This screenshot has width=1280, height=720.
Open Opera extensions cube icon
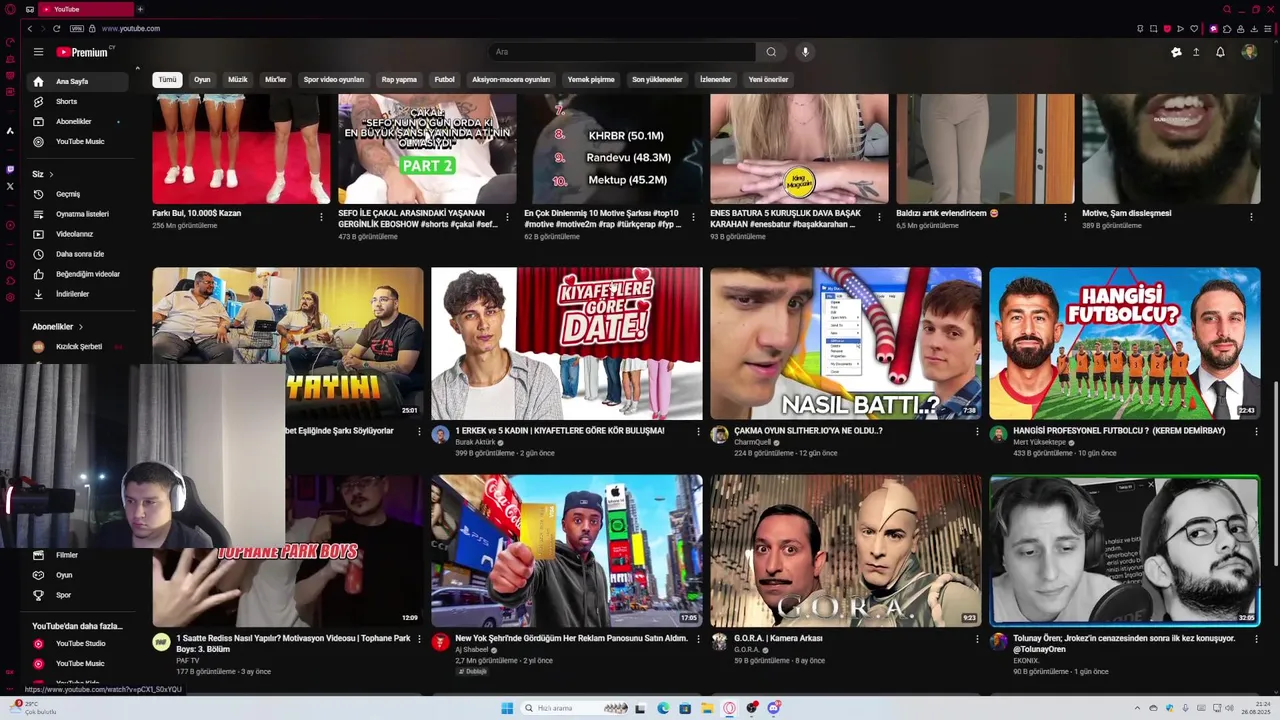[1227, 28]
